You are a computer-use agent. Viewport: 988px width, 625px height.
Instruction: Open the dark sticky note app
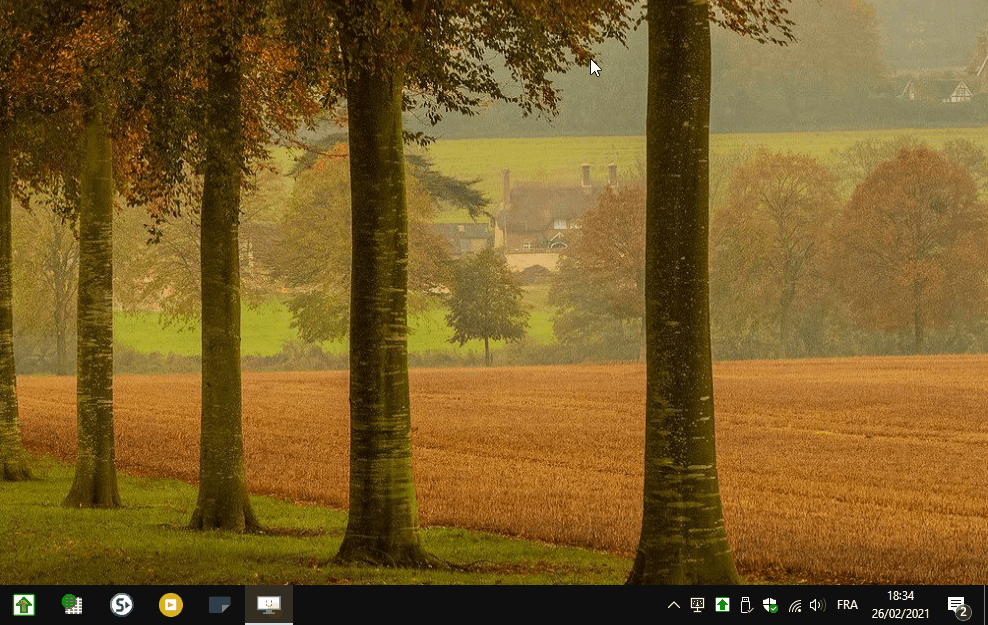[220, 605]
